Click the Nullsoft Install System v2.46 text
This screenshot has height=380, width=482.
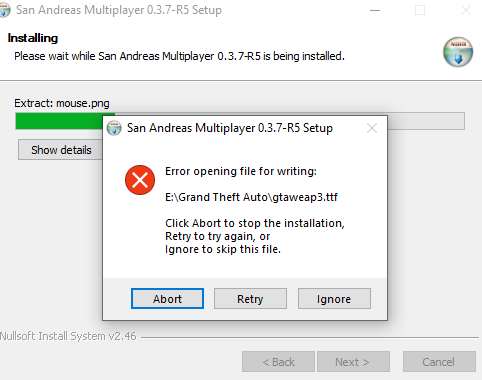point(68,336)
